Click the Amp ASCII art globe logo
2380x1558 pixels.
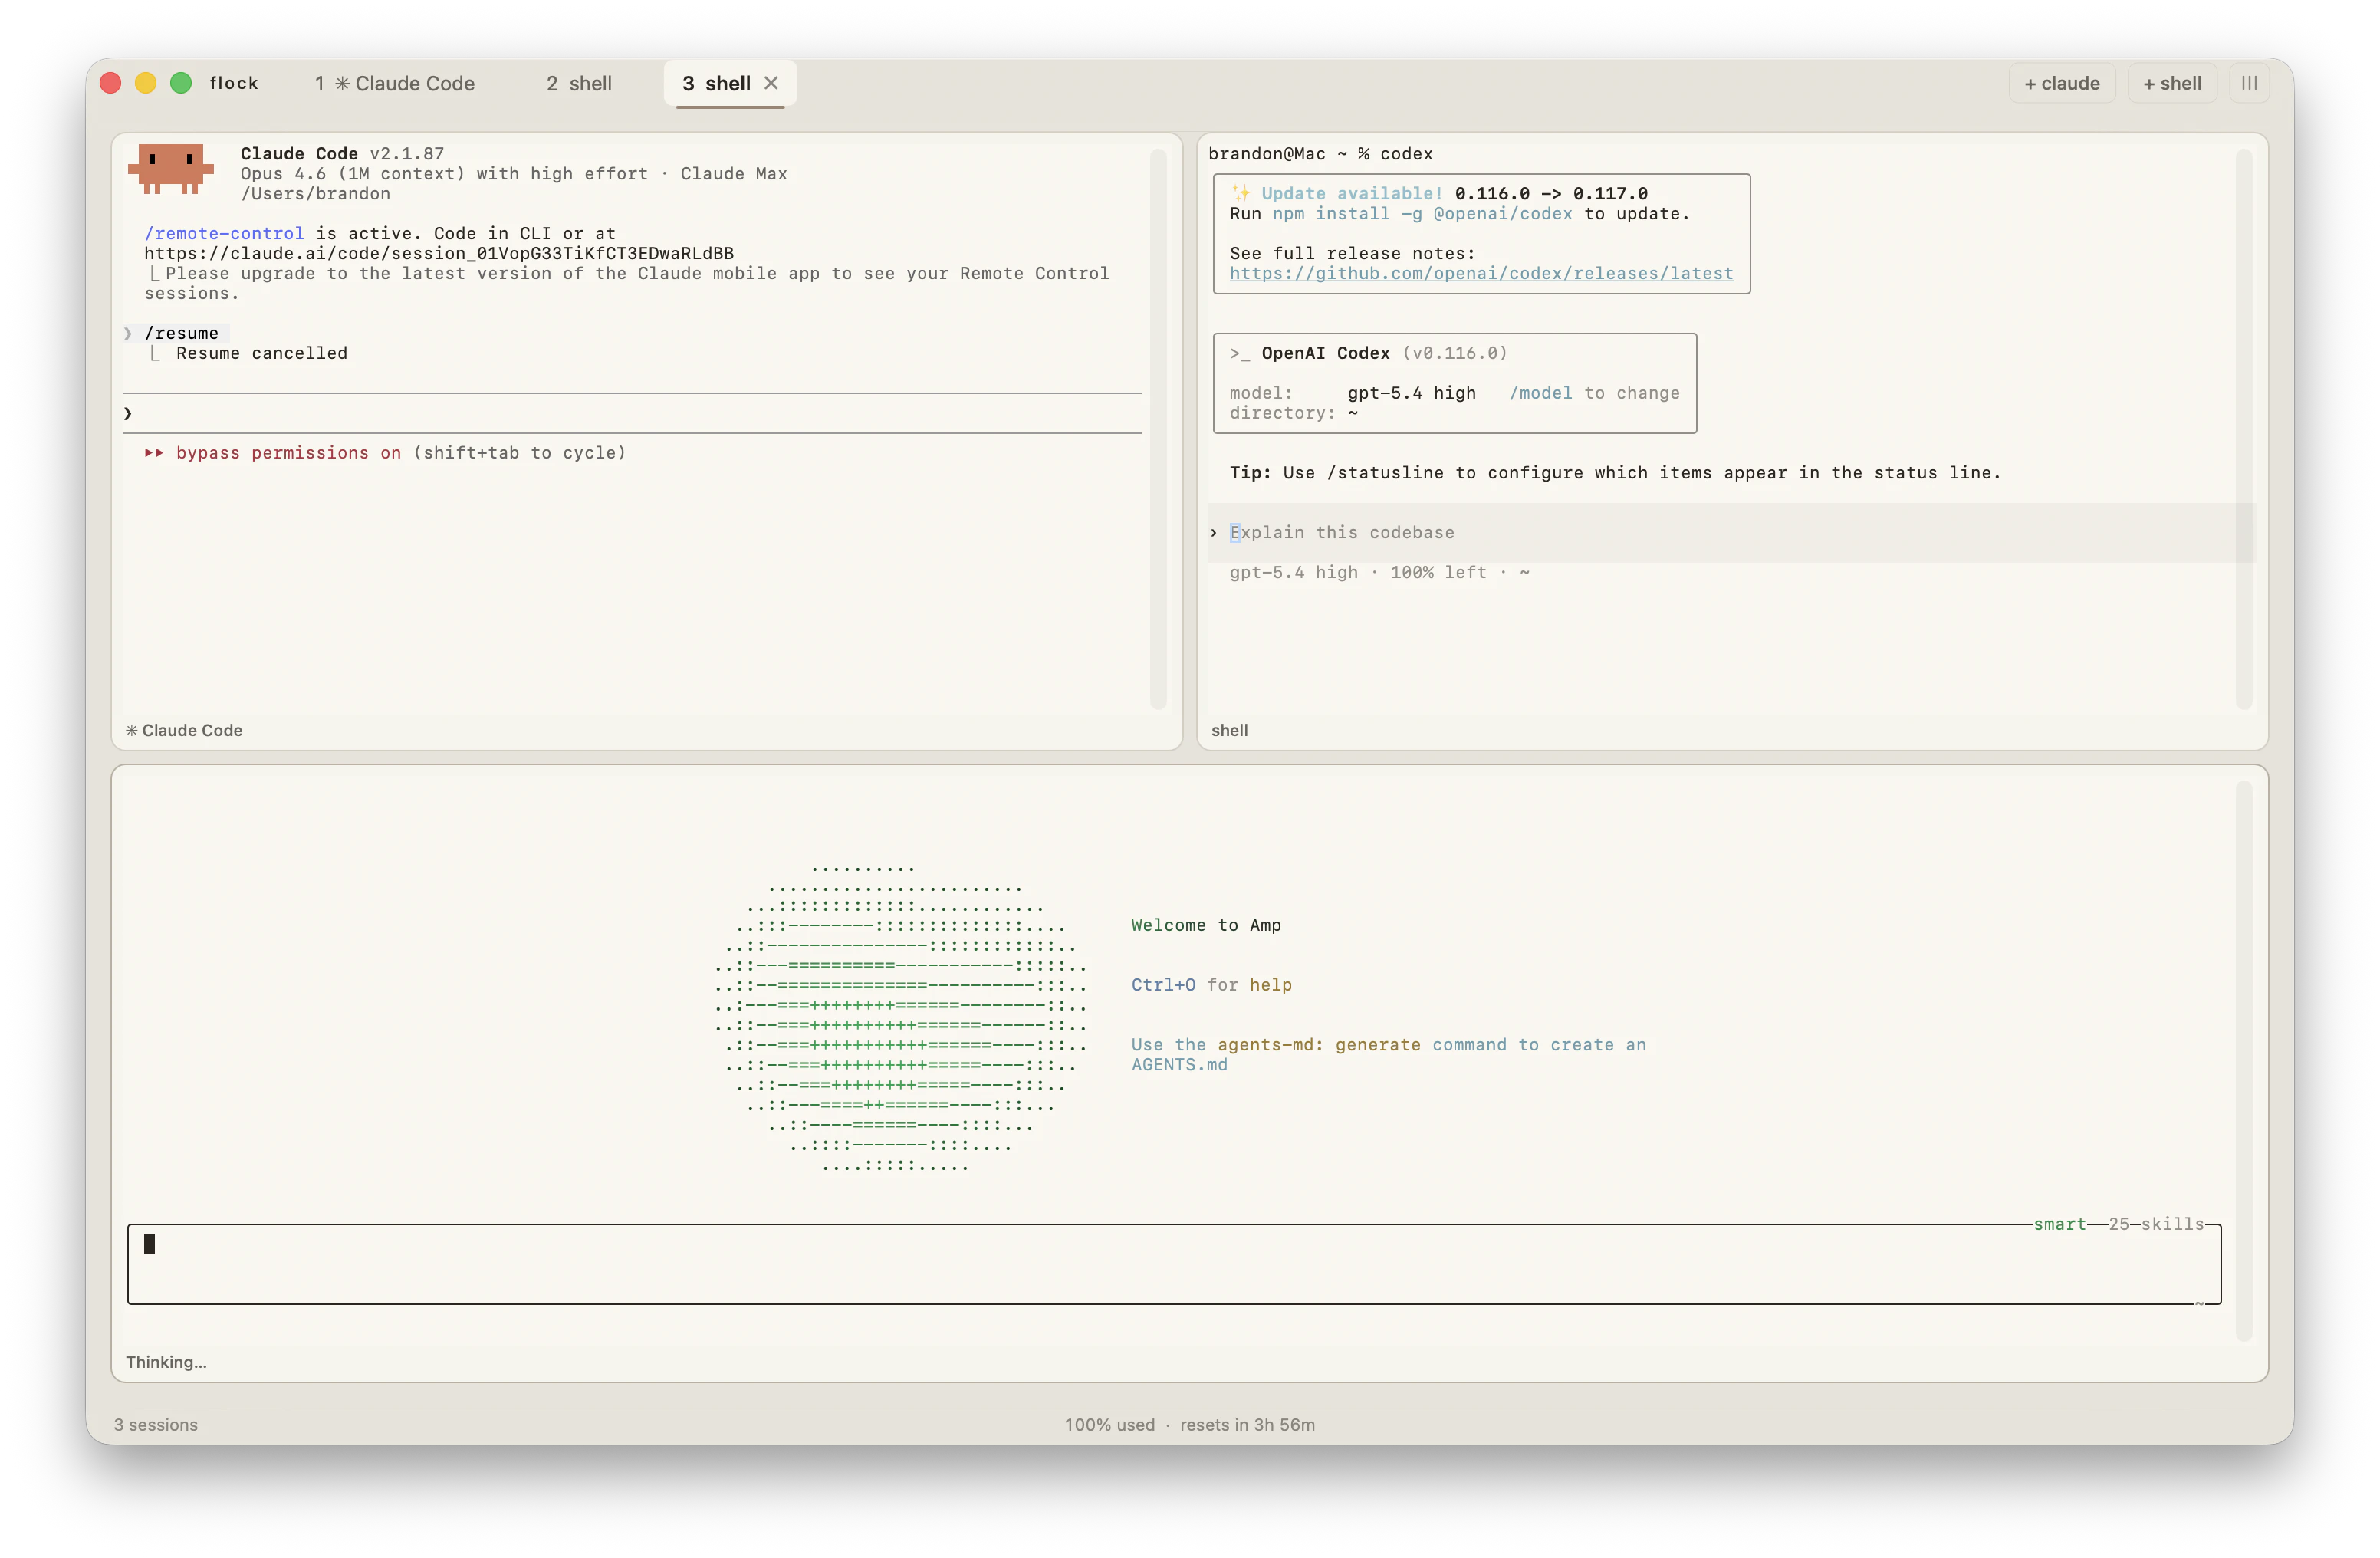tap(900, 1016)
